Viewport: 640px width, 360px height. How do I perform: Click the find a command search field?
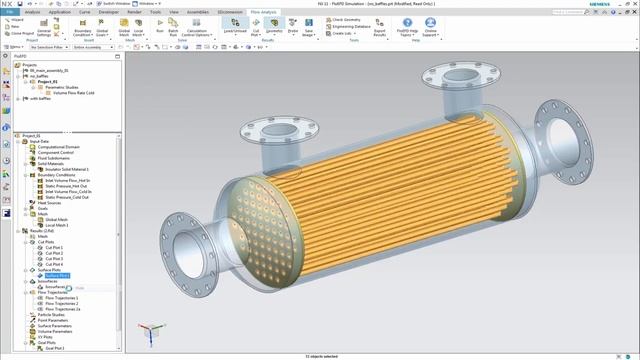coord(568,12)
